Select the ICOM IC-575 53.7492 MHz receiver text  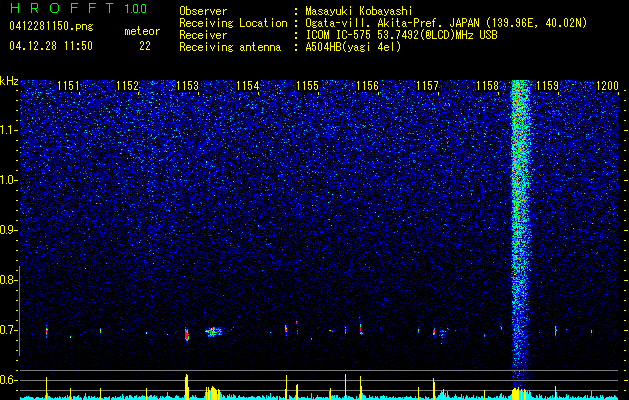pyautogui.click(x=401, y=36)
